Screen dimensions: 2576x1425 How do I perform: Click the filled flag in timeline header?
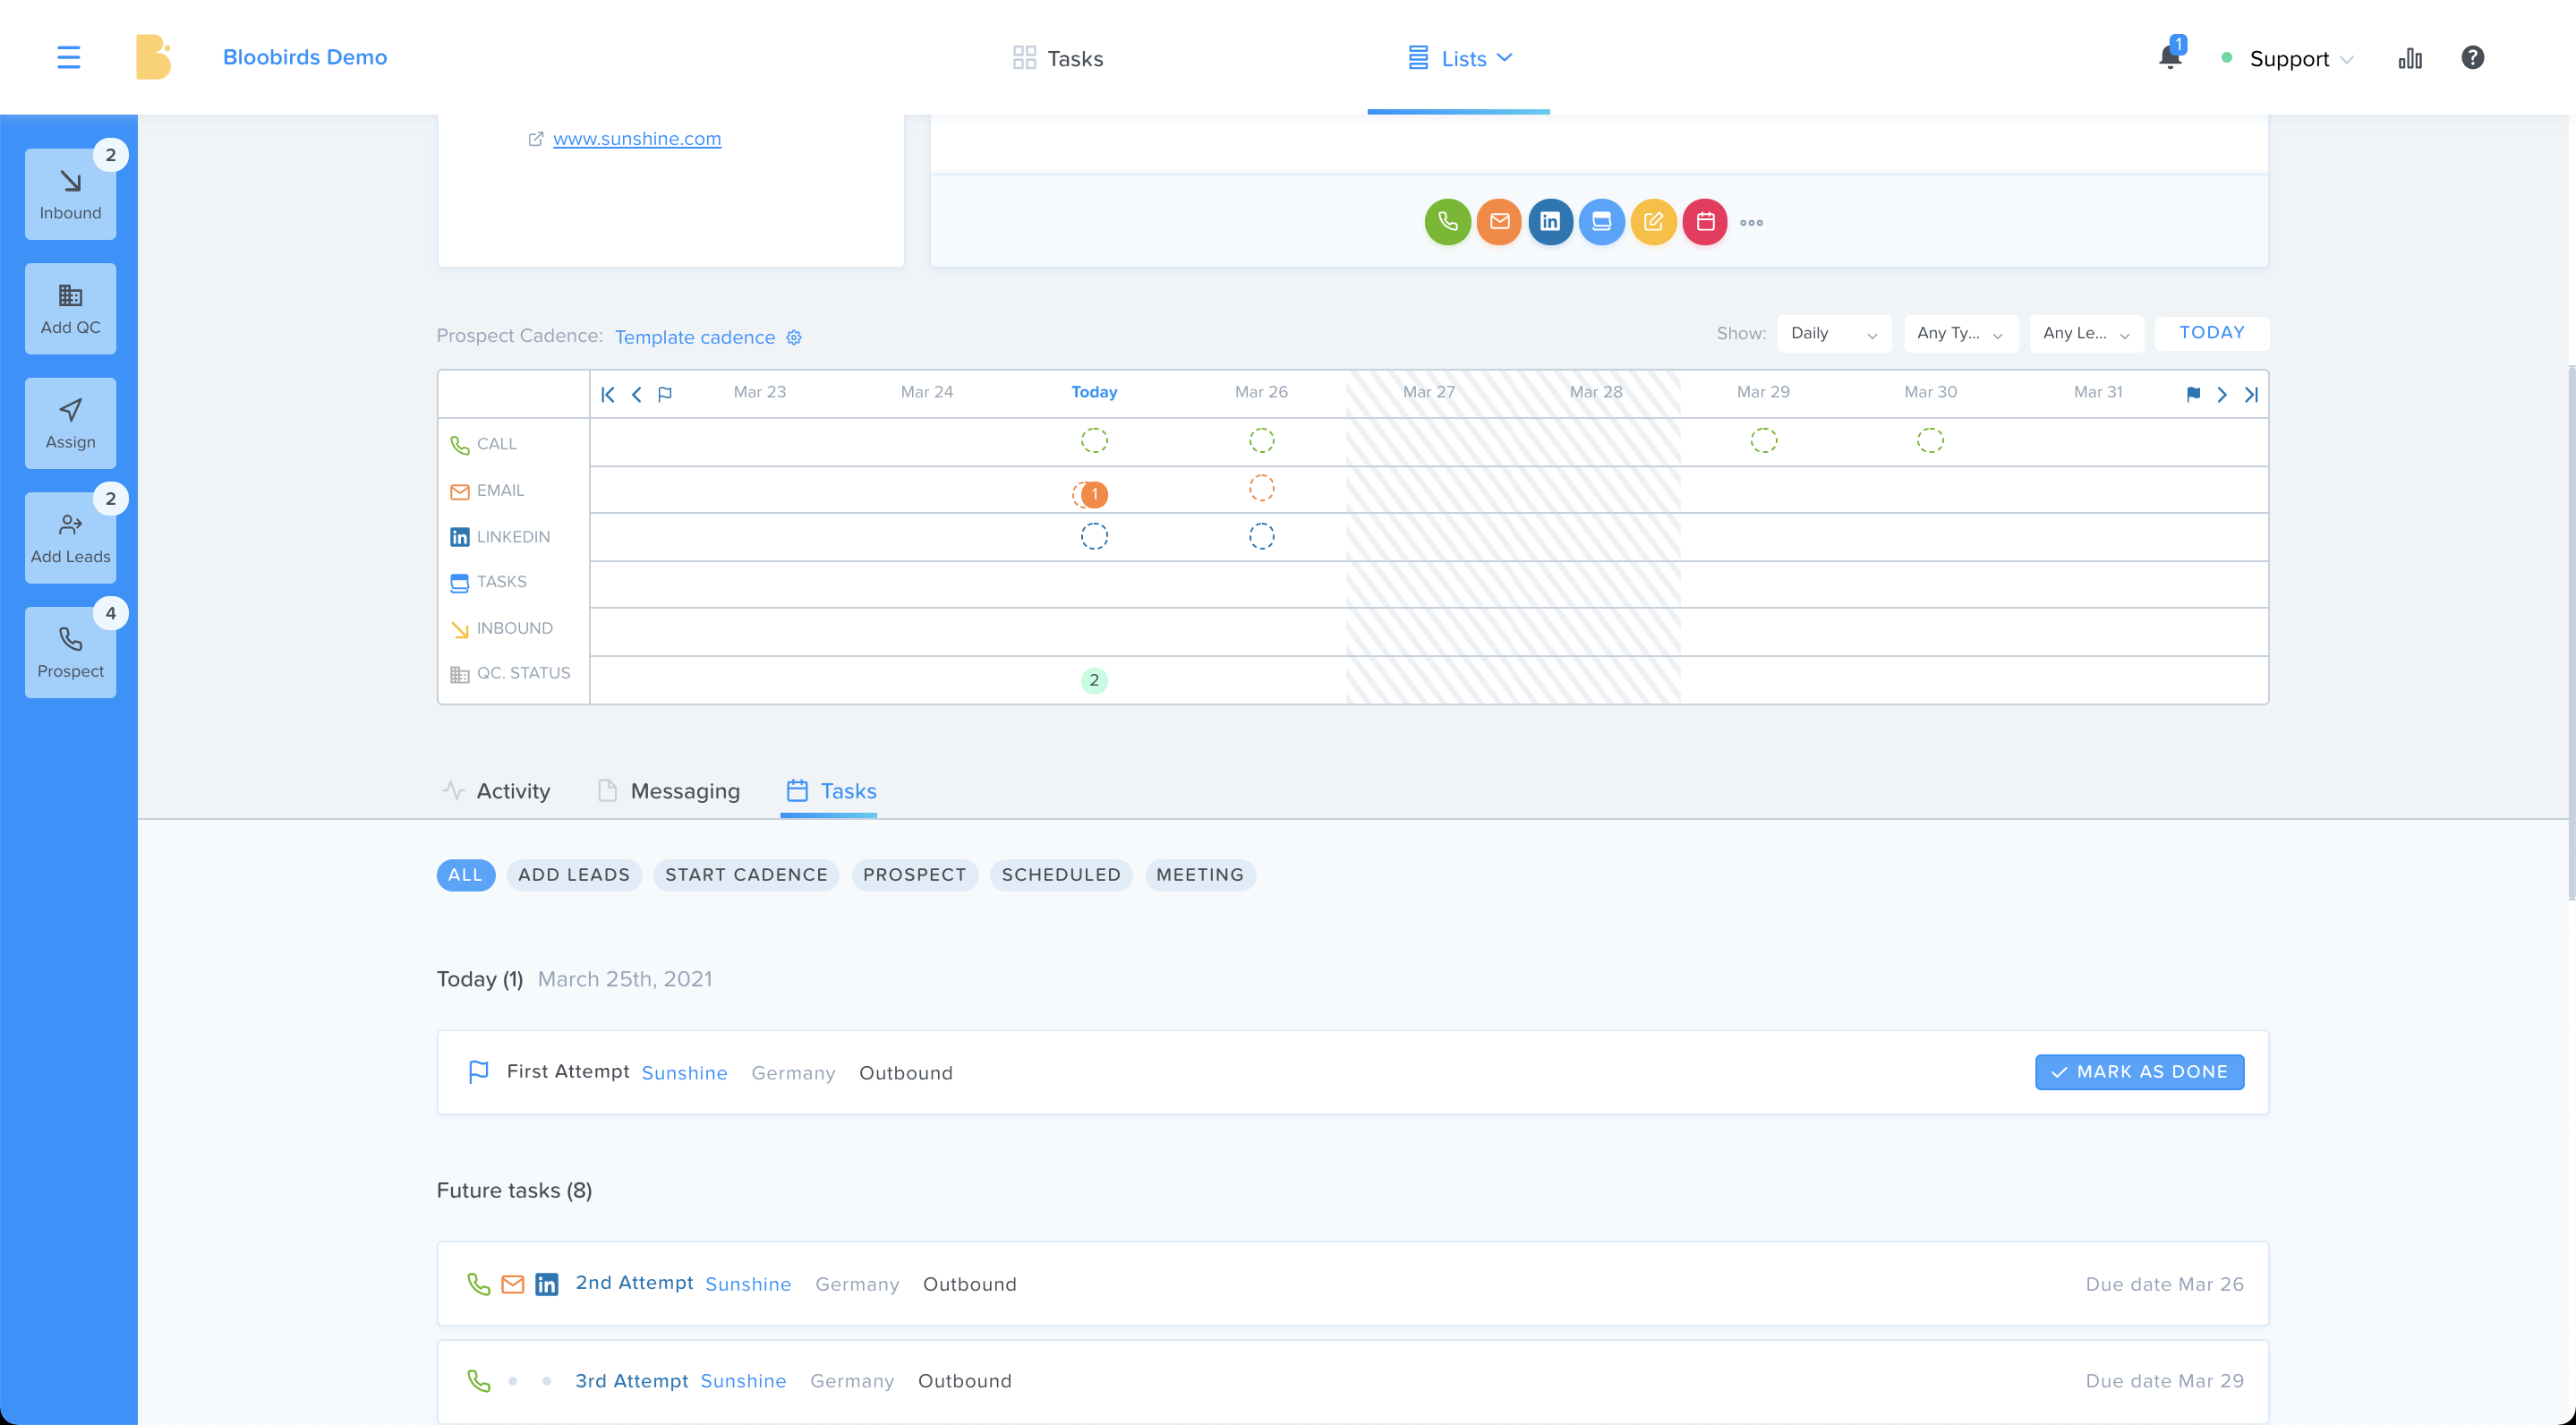coord(2193,394)
